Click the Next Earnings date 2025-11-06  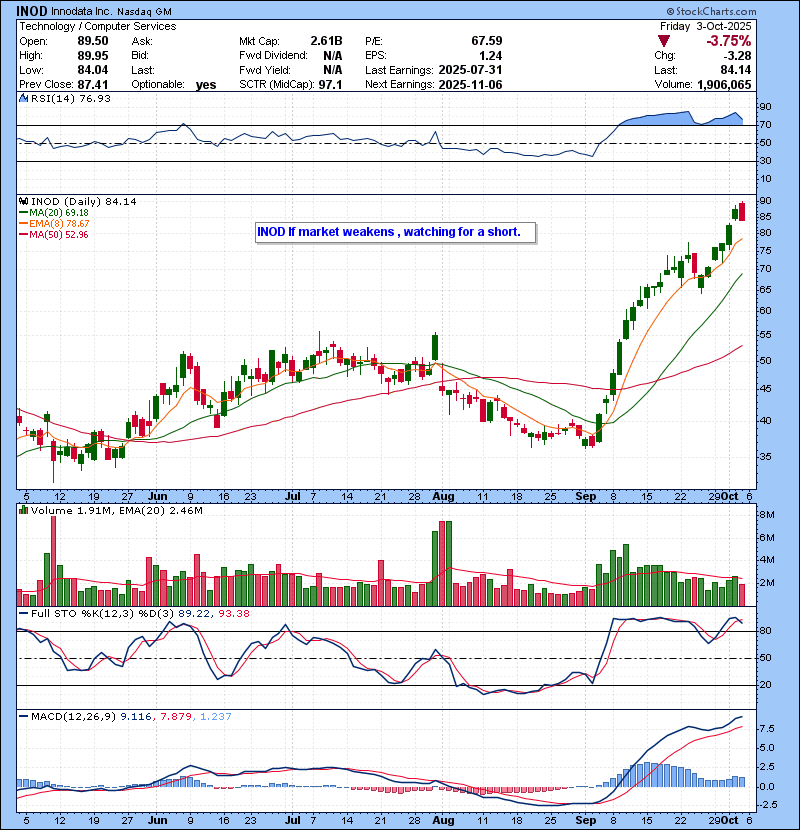[470, 85]
